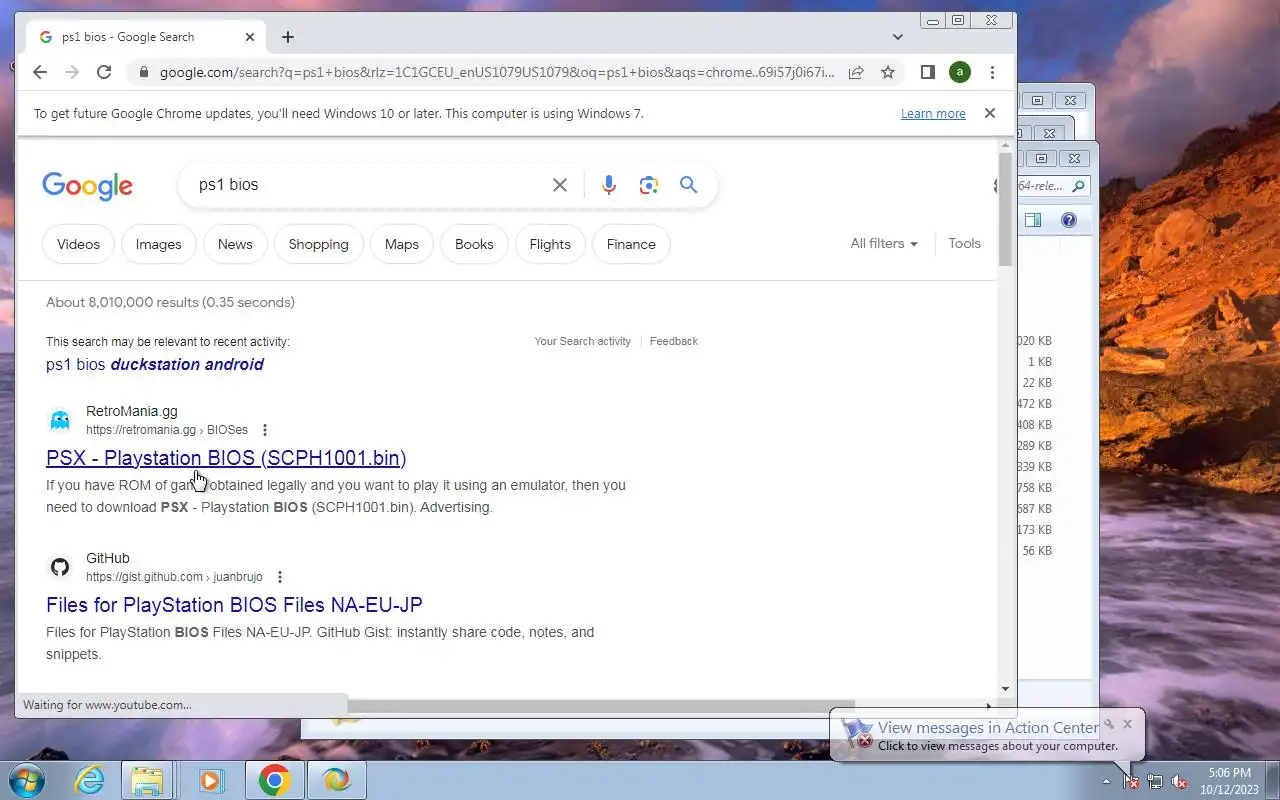Image resolution: width=1280 pixels, height=800 pixels.
Task: Open Files for PlayStation BIOS Files NA-EU-JP
Action: coord(234,605)
